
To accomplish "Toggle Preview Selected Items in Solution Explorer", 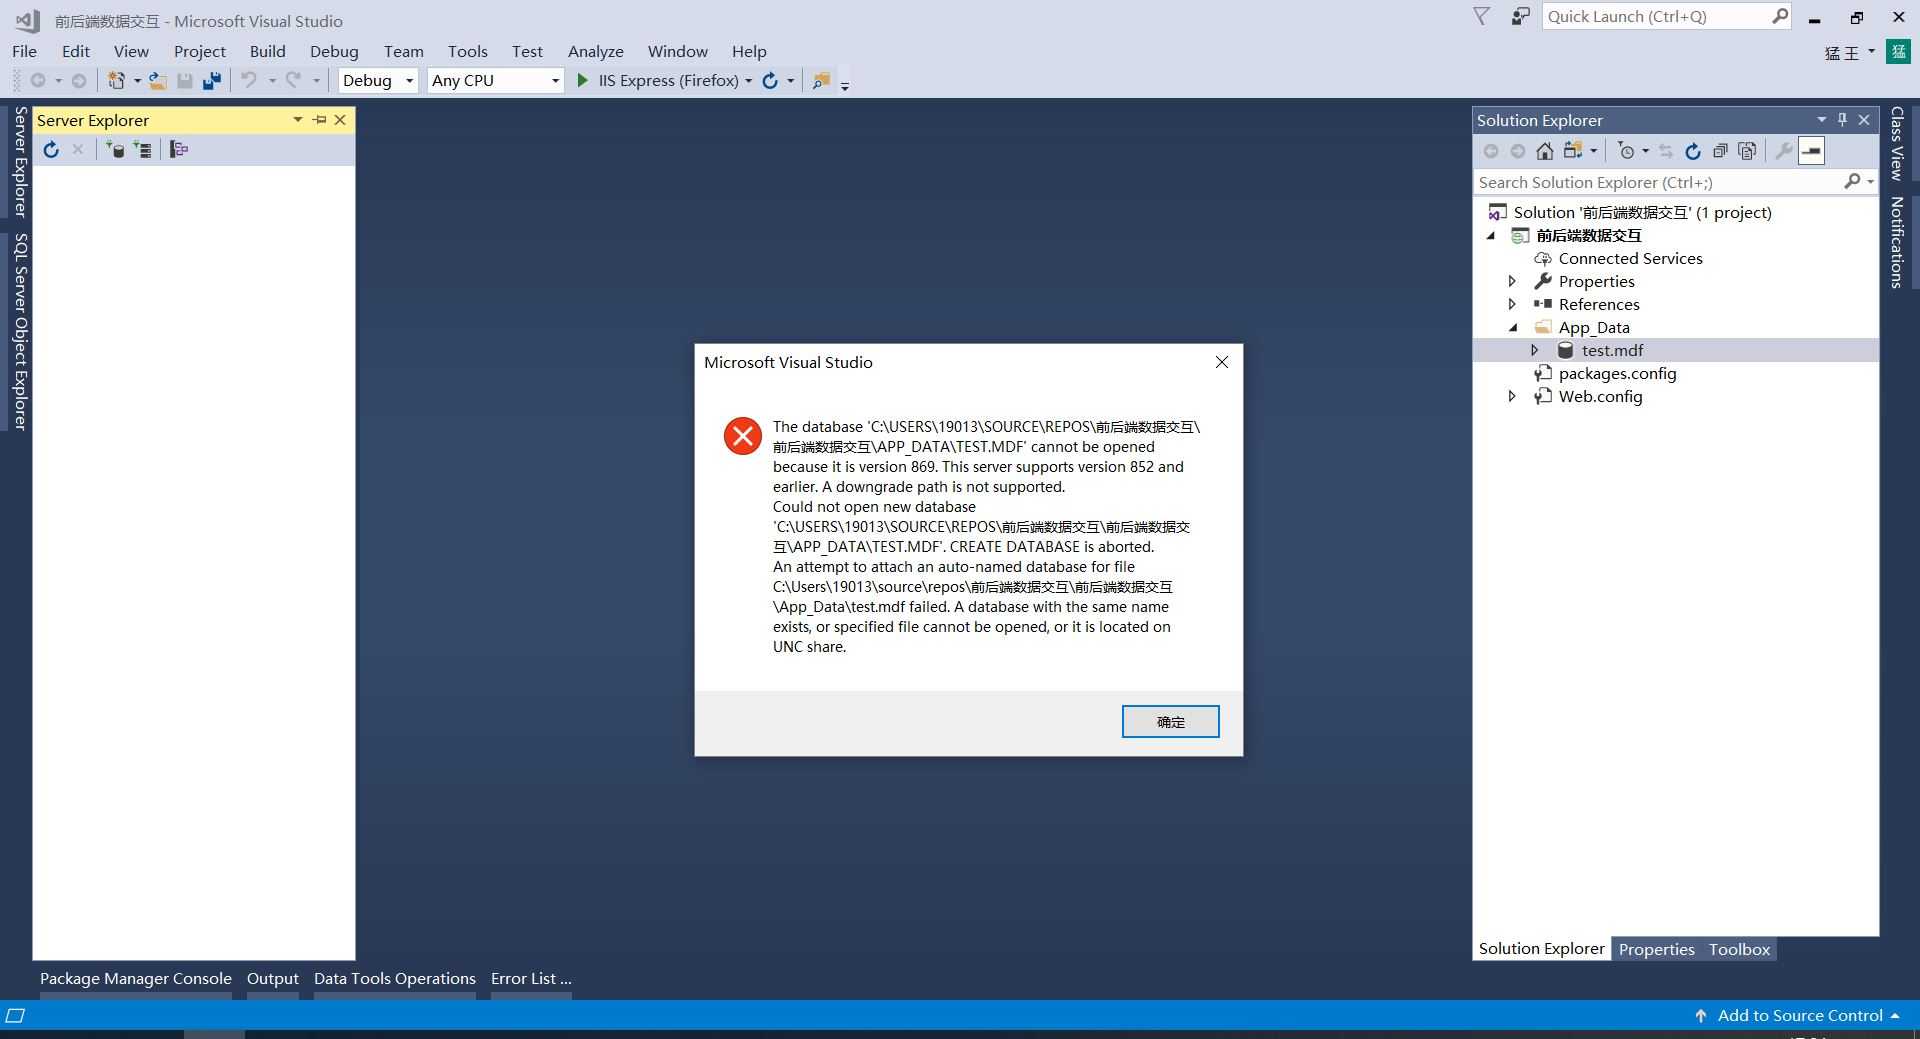I will point(1811,151).
